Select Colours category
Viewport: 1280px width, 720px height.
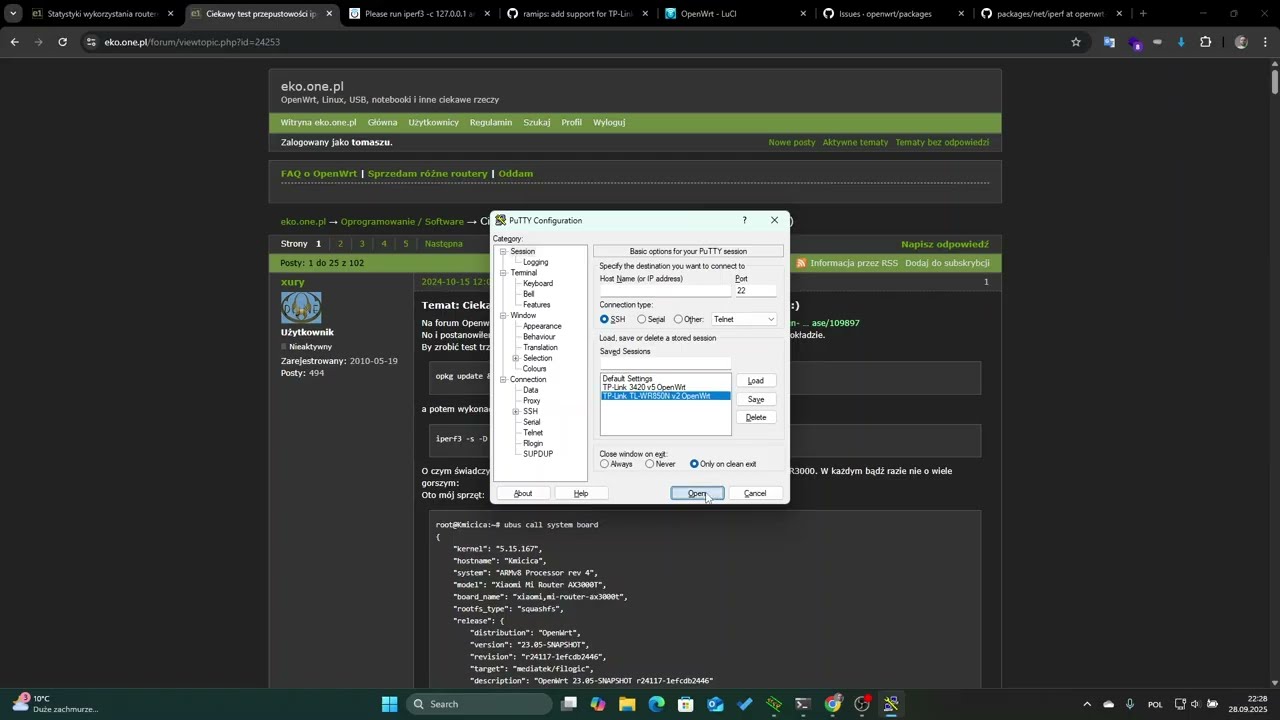534,369
